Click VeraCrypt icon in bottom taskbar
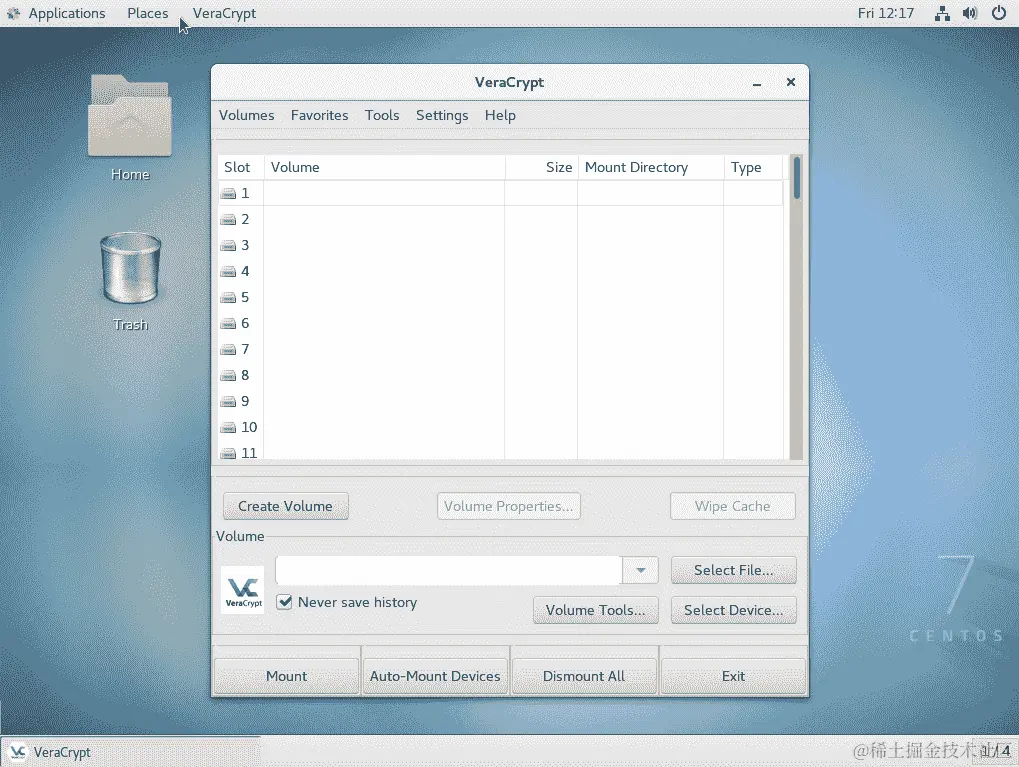The width and height of the screenshot is (1019, 767). point(18,752)
